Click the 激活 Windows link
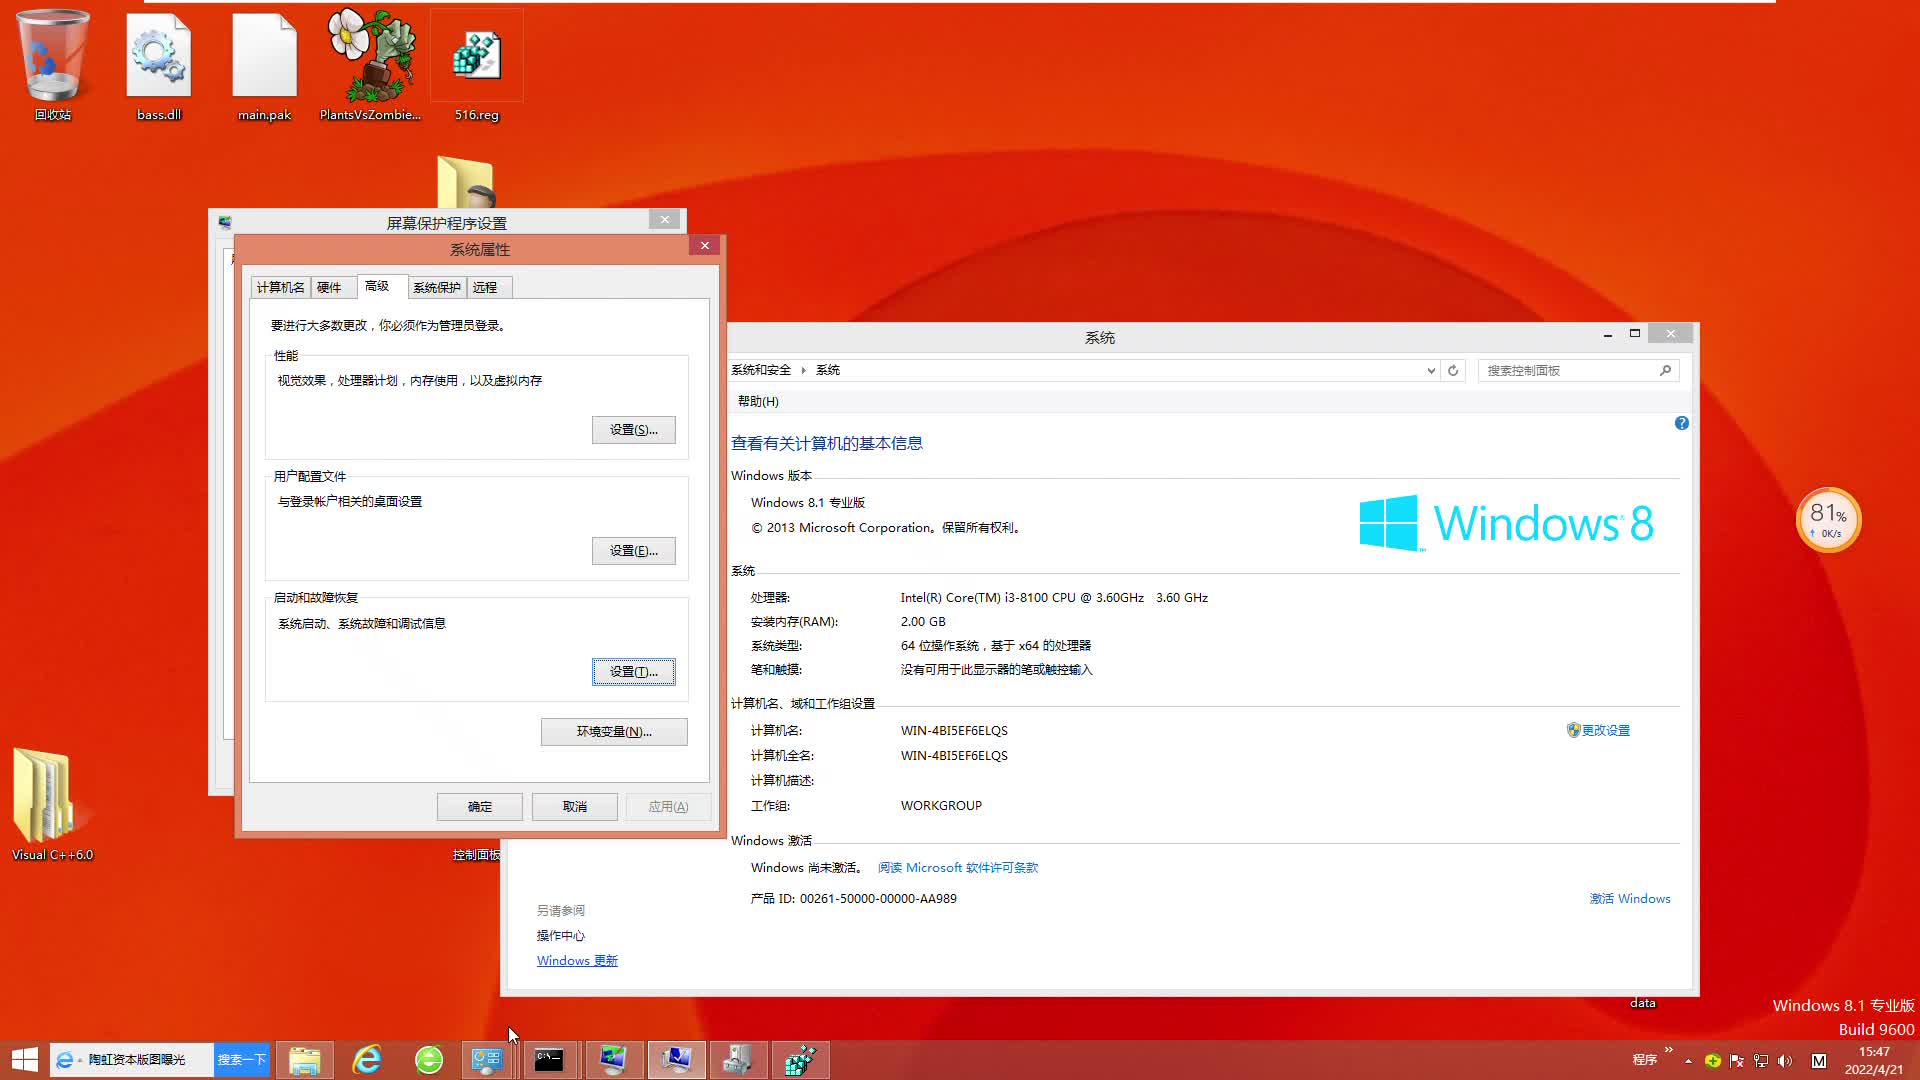This screenshot has height=1080, width=1920. click(1630, 898)
